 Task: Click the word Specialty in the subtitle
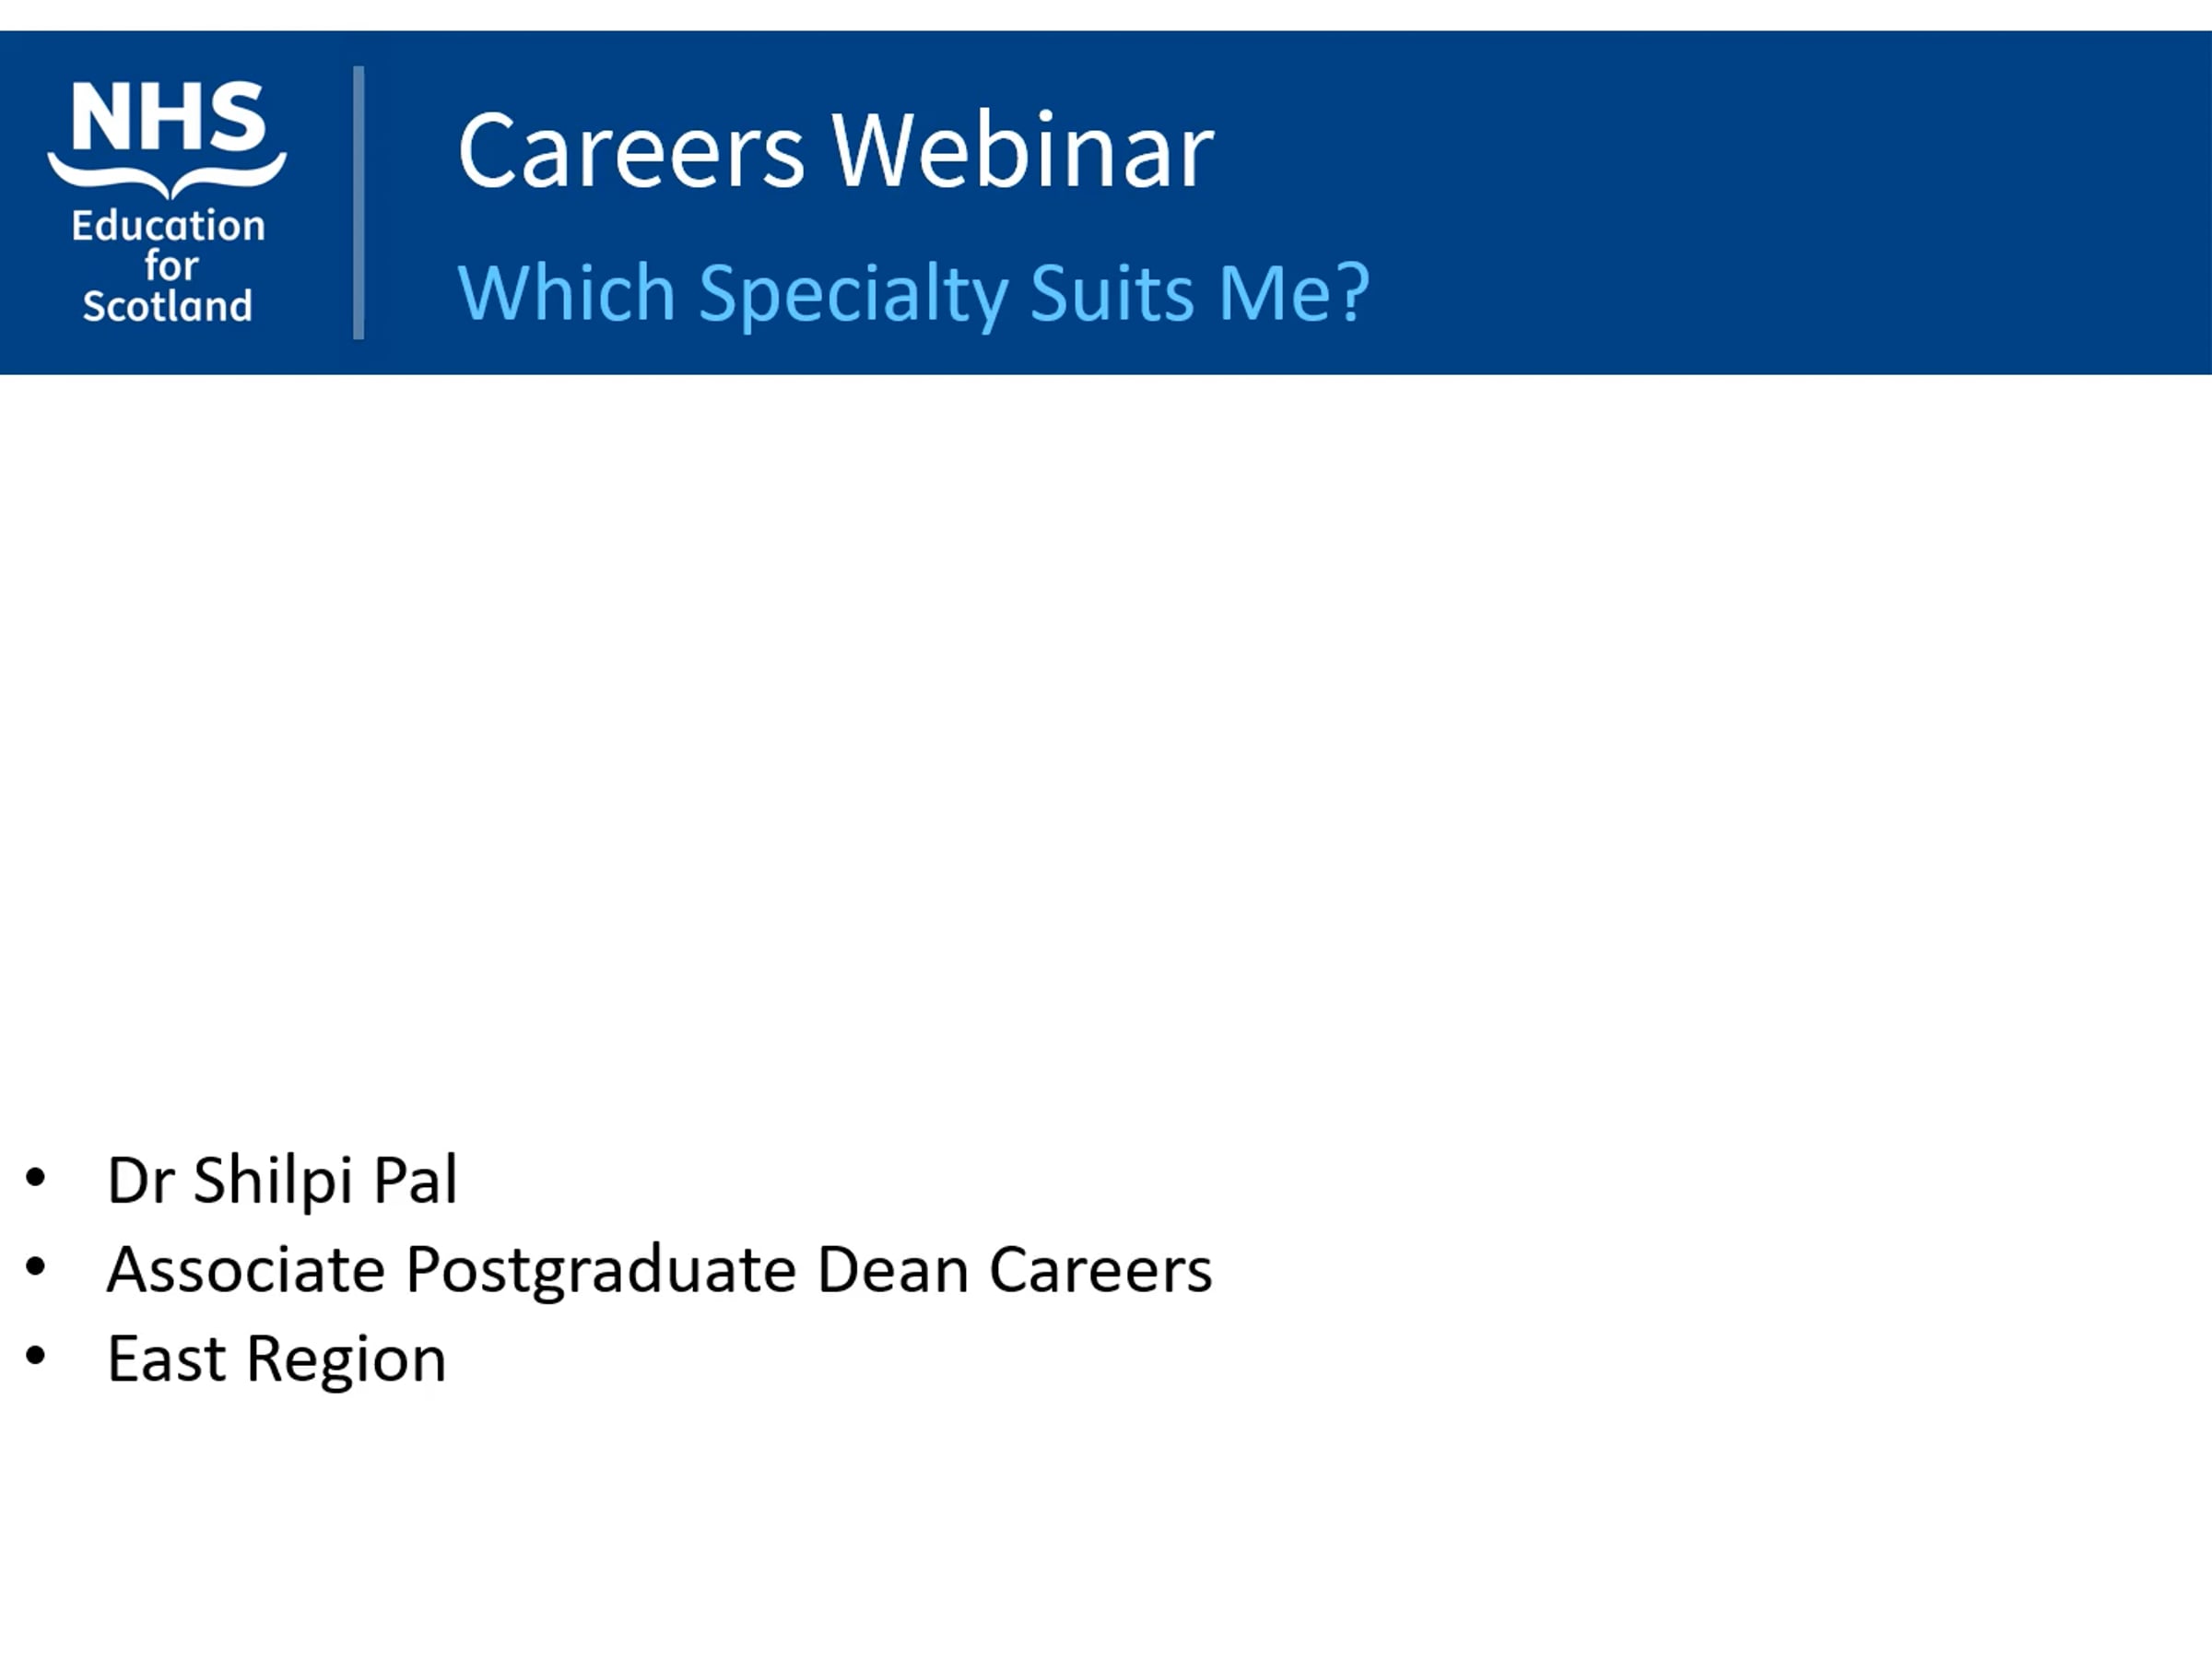tap(853, 295)
